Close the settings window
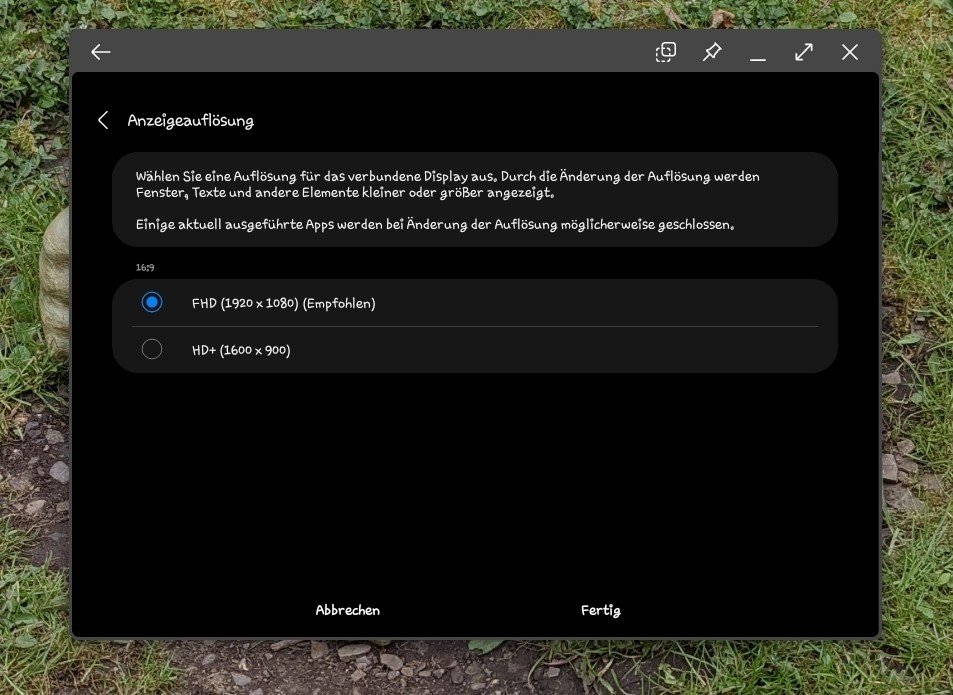 (850, 52)
